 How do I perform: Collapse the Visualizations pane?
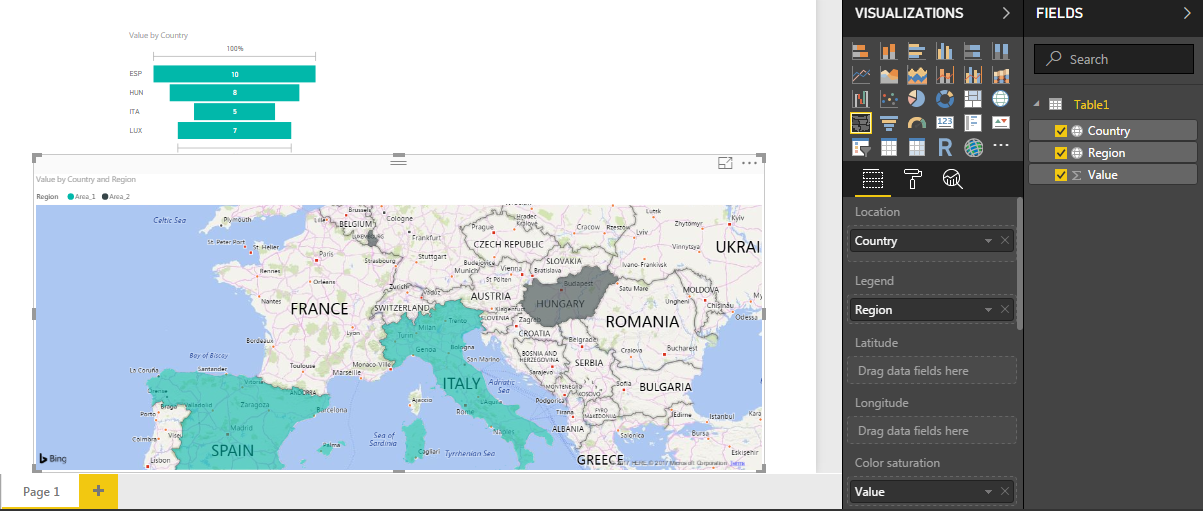pyautogui.click(x=1007, y=13)
